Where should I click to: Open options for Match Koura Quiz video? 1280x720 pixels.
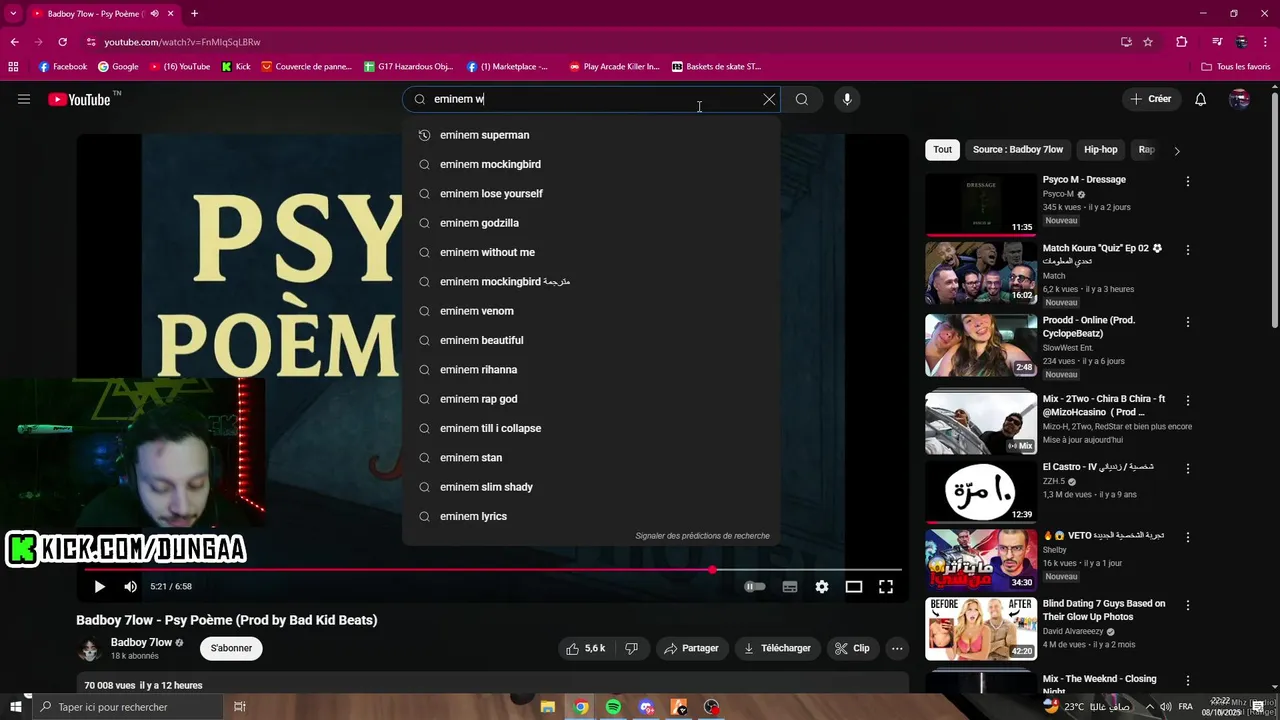click(1188, 250)
